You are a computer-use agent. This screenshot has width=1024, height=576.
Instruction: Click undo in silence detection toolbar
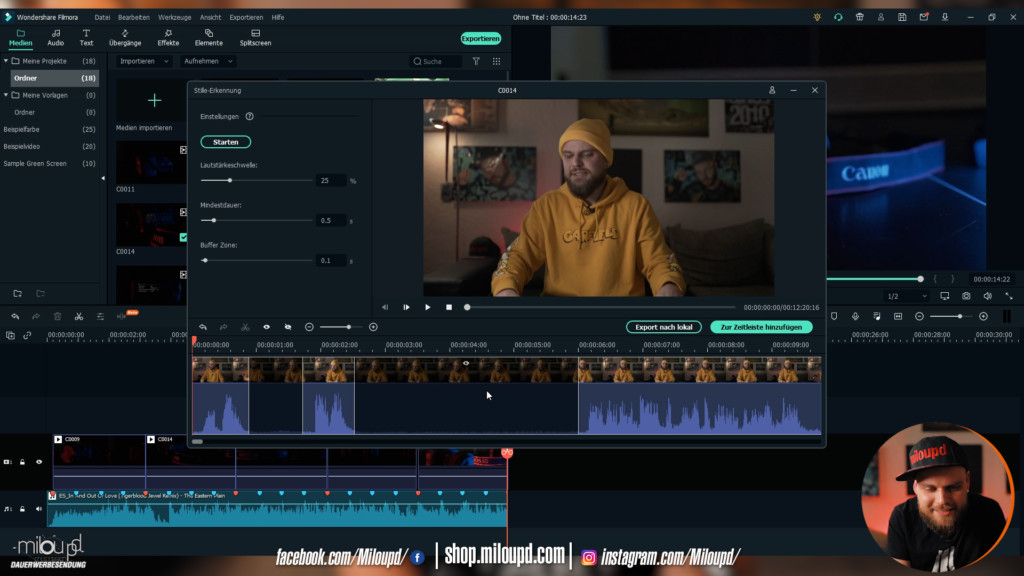pyautogui.click(x=203, y=327)
